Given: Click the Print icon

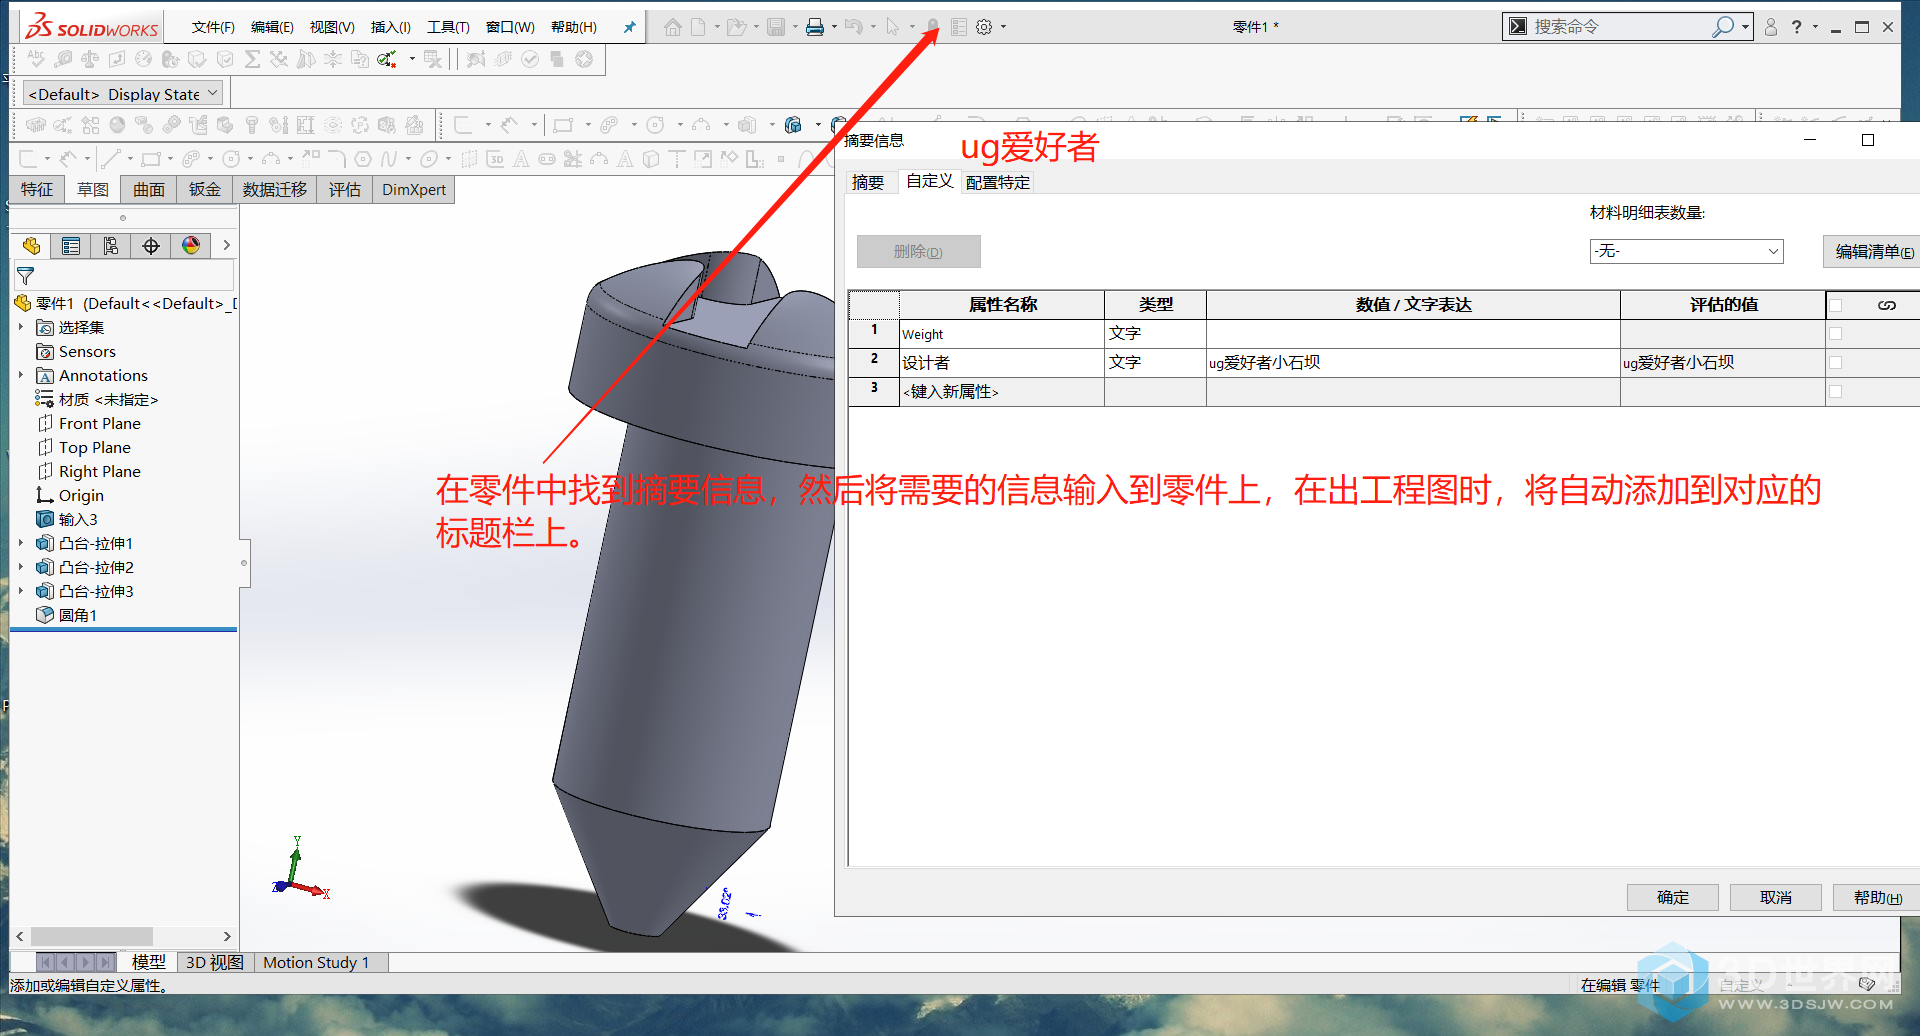Looking at the screenshot, I should pyautogui.click(x=815, y=27).
